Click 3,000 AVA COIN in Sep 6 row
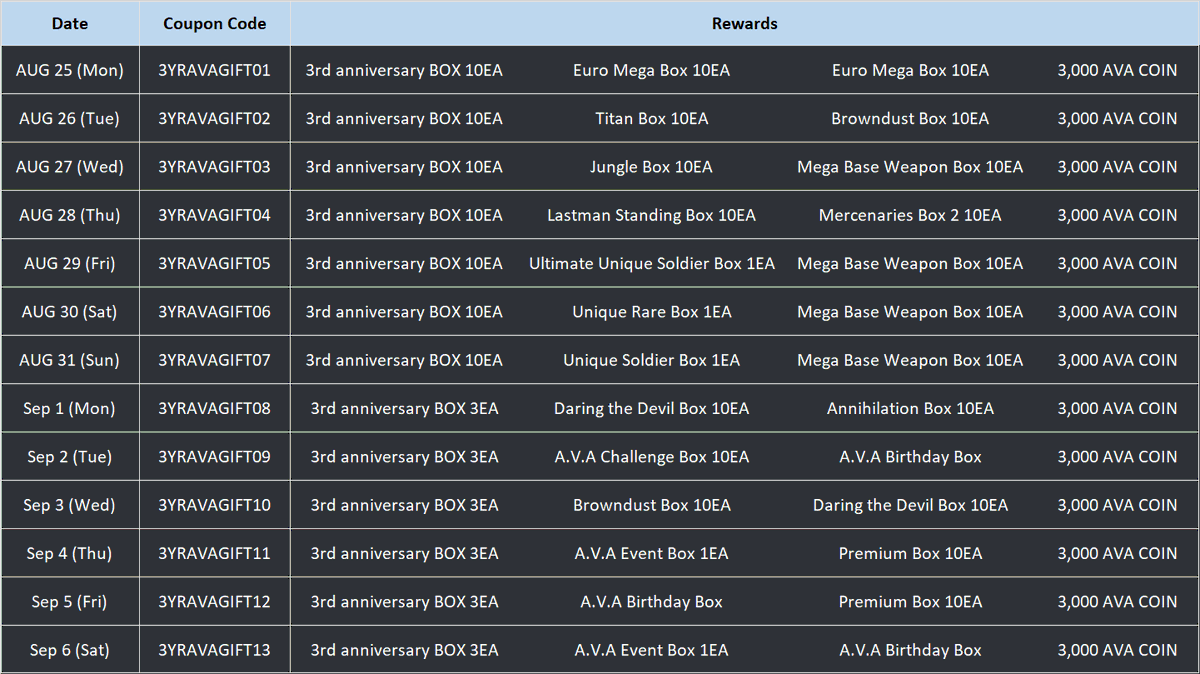Viewport: 1200px width, 674px height. [1117, 650]
